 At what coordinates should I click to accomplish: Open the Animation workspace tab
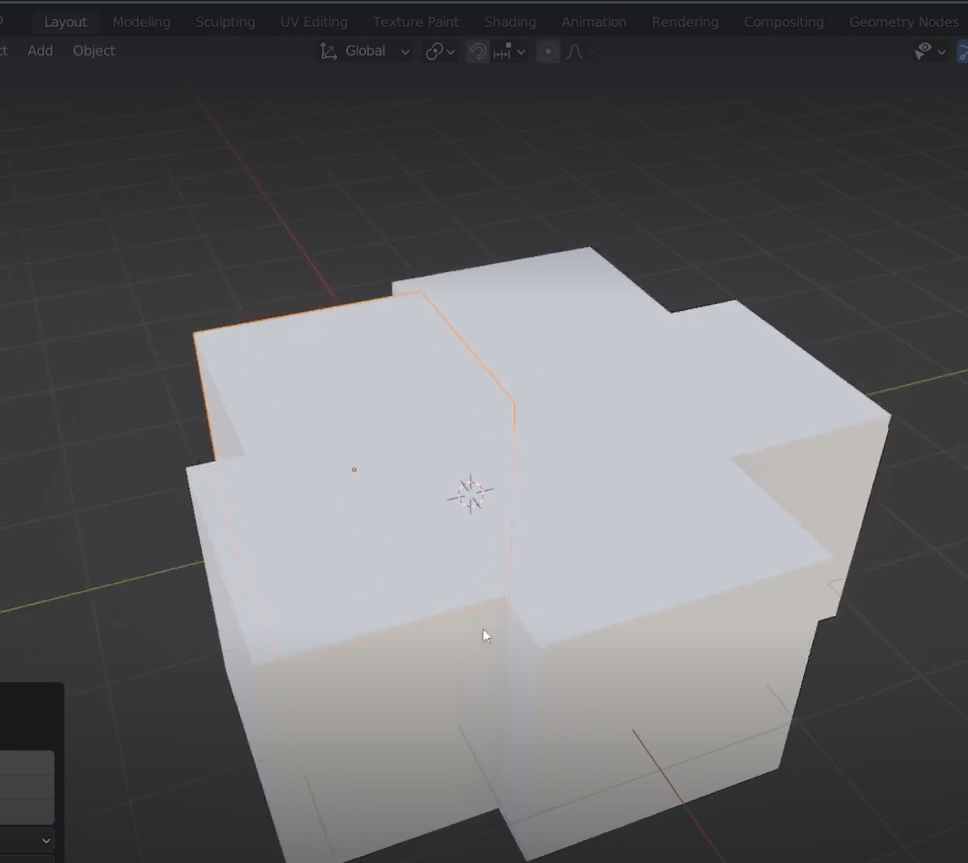594,22
